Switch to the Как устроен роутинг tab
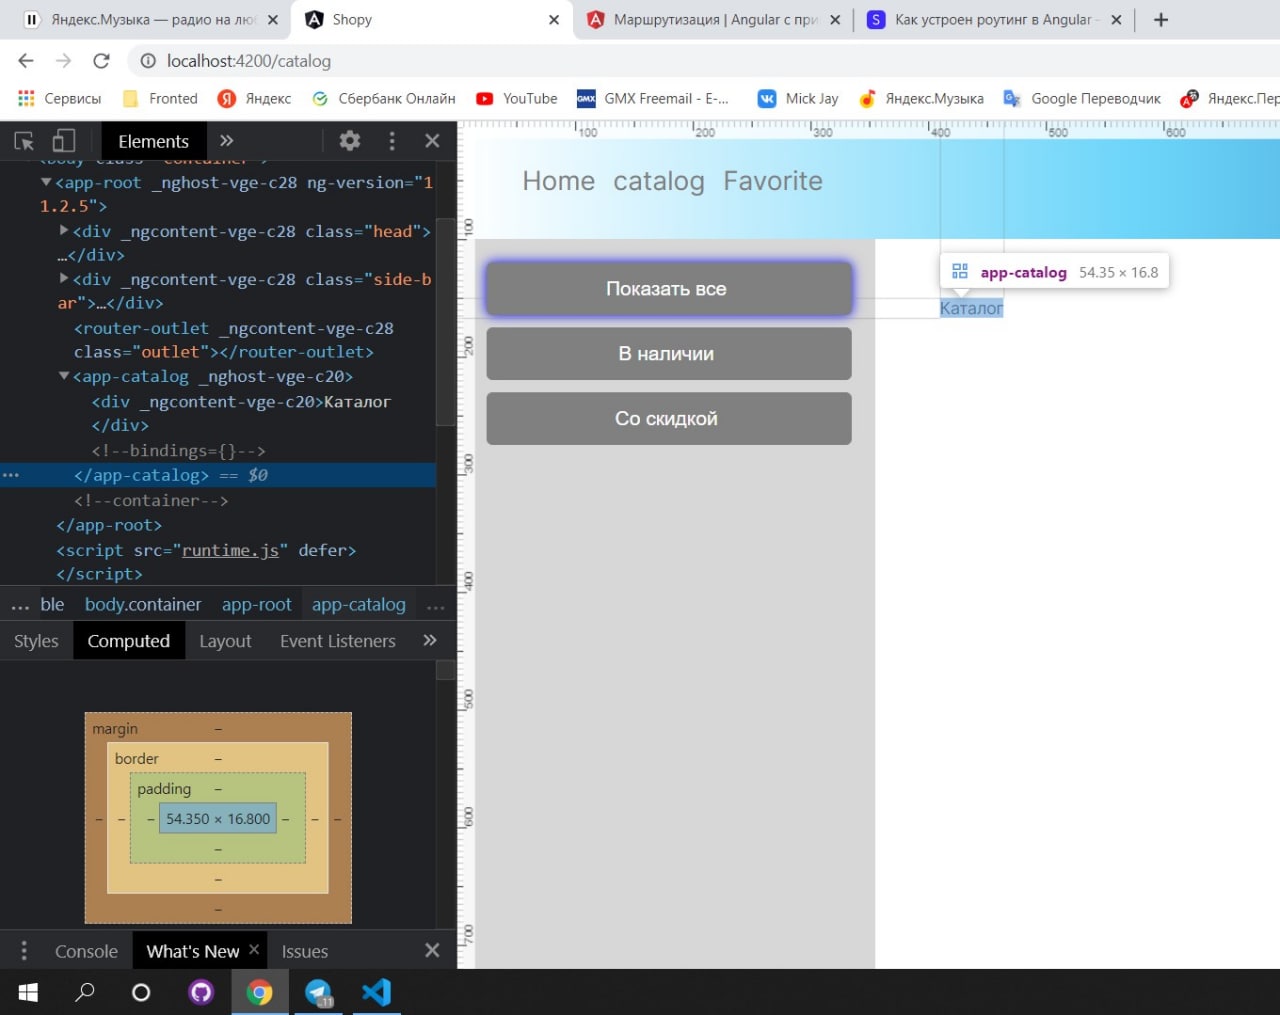The height and width of the screenshot is (1015, 1280). [x=995, y=19]
